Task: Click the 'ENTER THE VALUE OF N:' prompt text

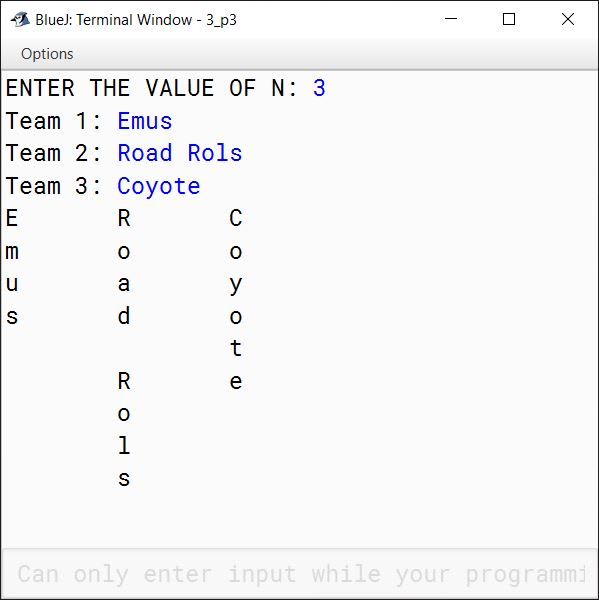Action: pyautogui.click(x=152, y=88)
